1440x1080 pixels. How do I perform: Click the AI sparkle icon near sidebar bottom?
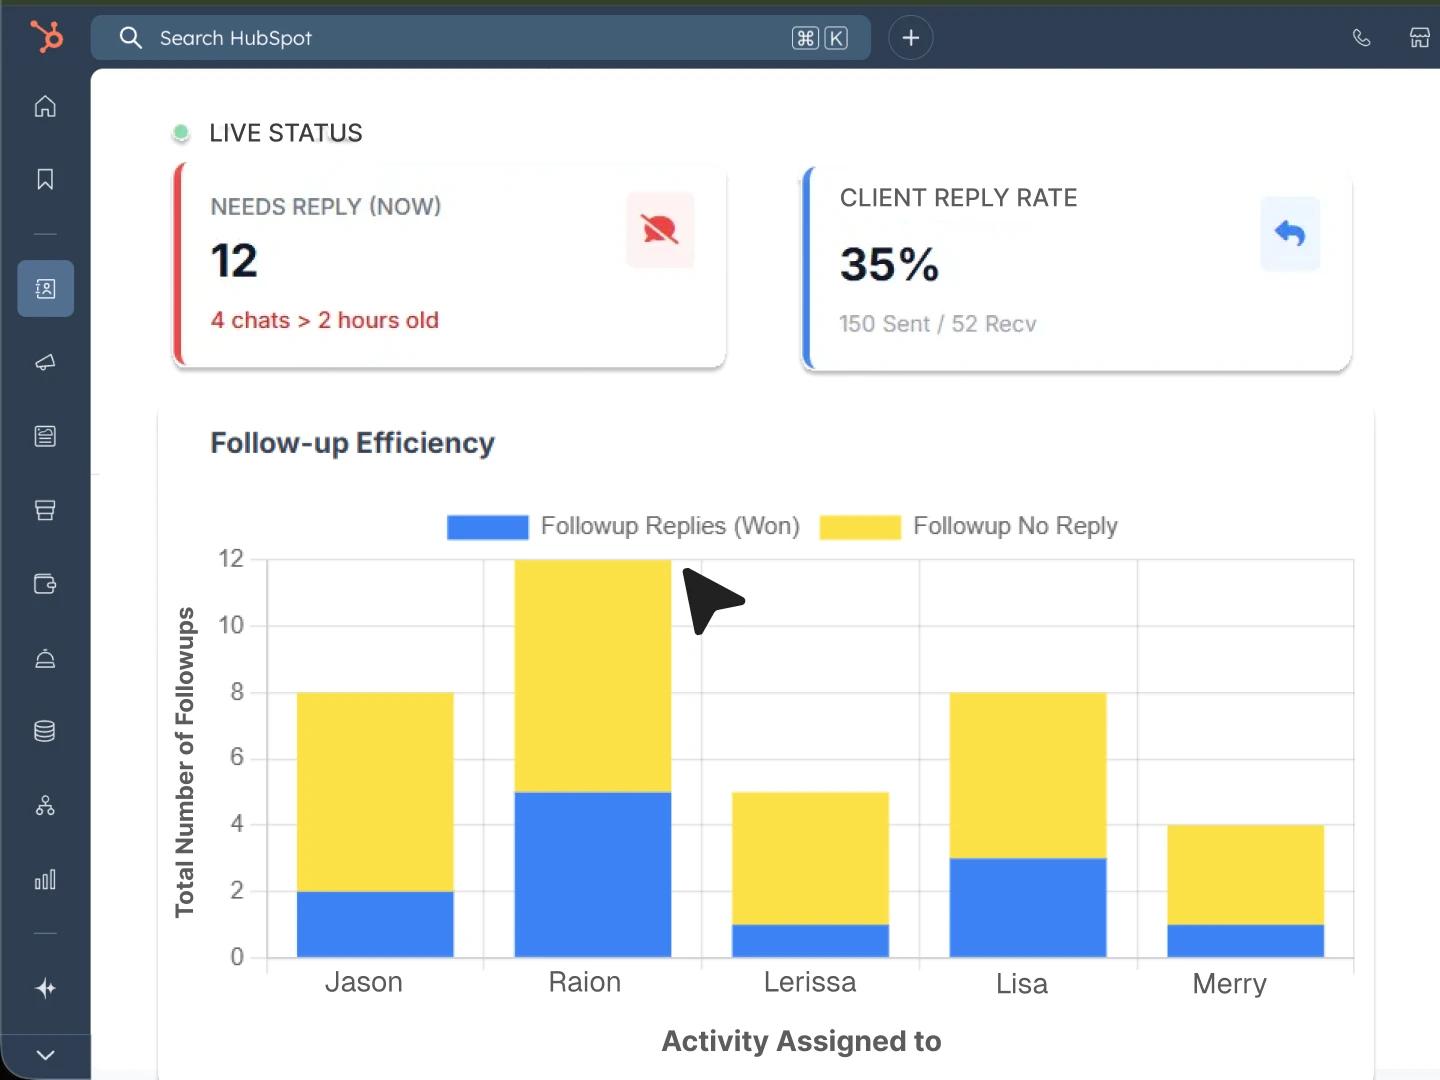(45, 989)
